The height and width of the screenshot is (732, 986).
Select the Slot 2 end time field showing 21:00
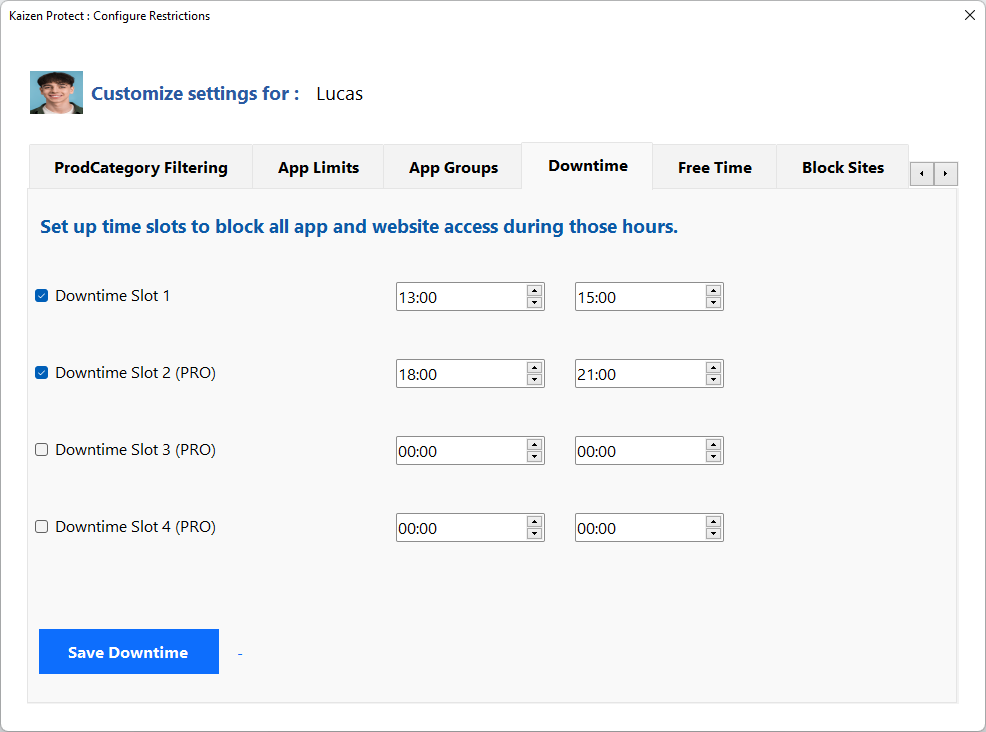click(639, 374)
